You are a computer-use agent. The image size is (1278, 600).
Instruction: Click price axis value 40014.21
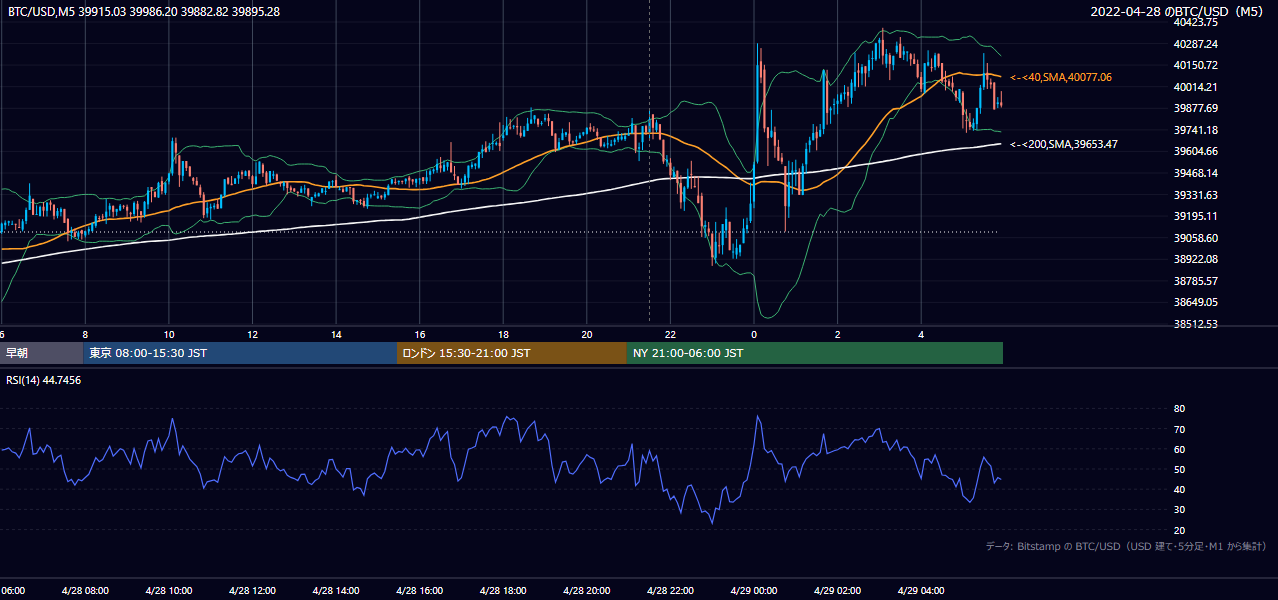[1195, 87]
